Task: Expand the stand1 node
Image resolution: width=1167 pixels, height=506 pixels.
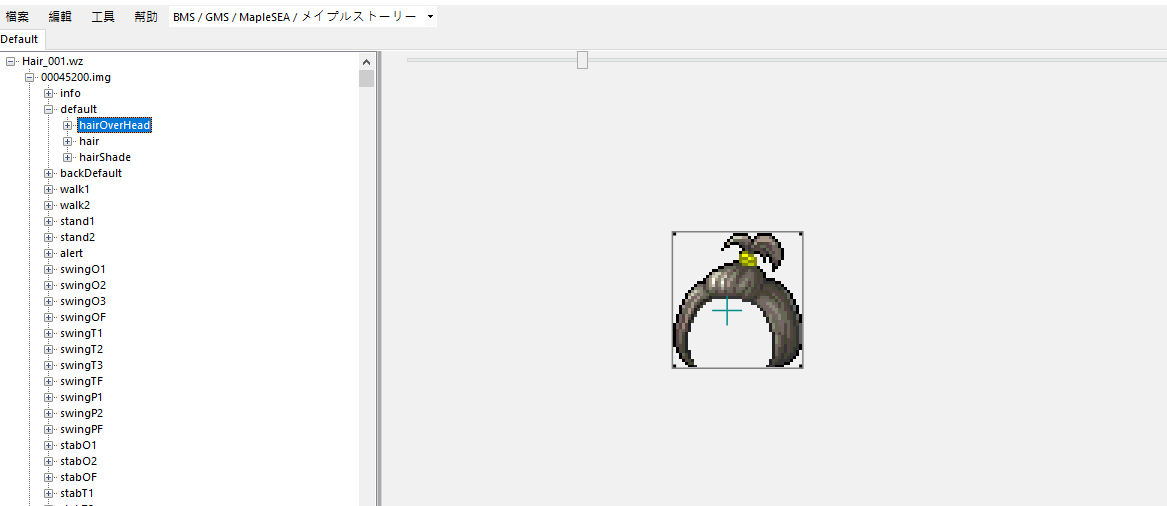Action: 48,222
